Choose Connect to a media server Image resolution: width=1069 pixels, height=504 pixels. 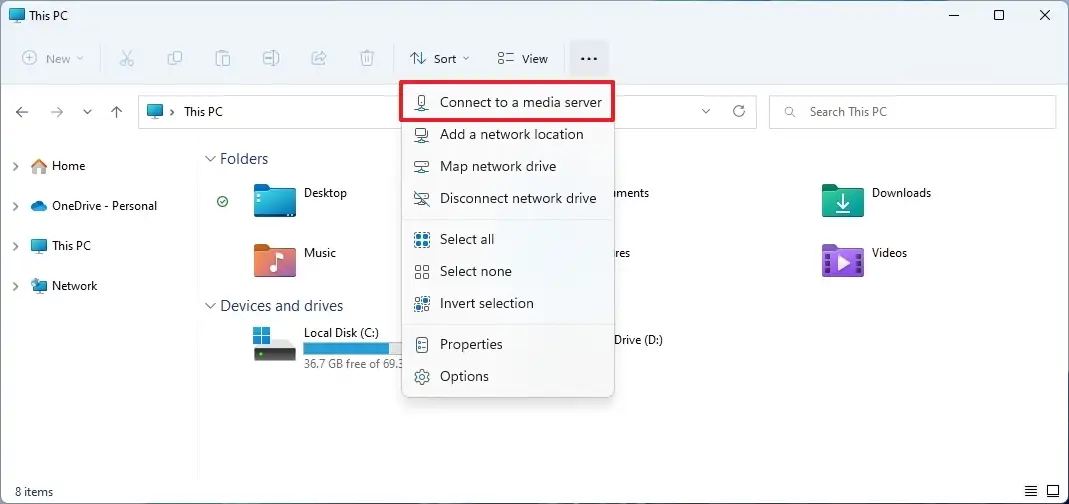[x=520, y=102]
